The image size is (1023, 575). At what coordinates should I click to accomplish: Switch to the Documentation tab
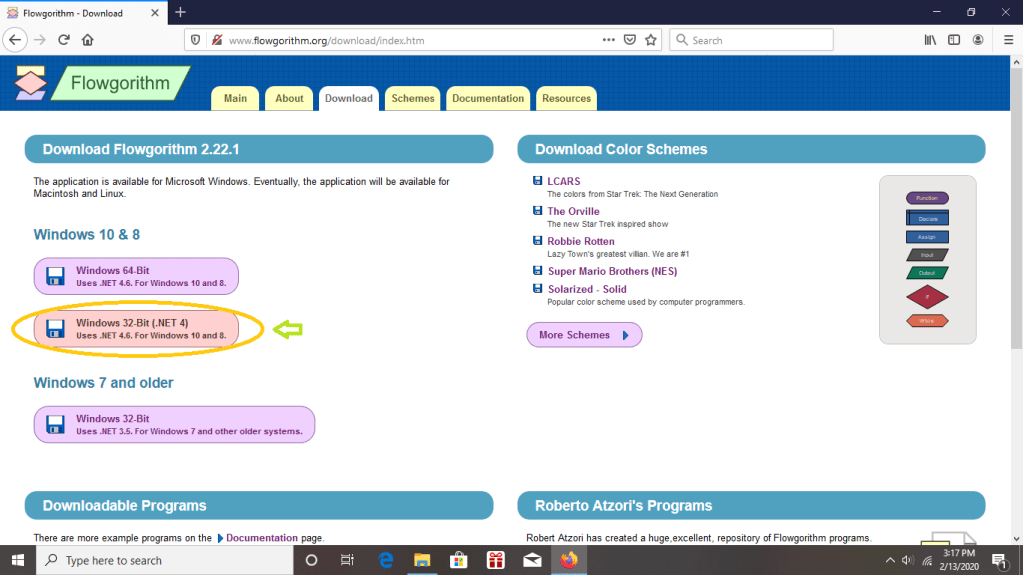click(488, 98)
